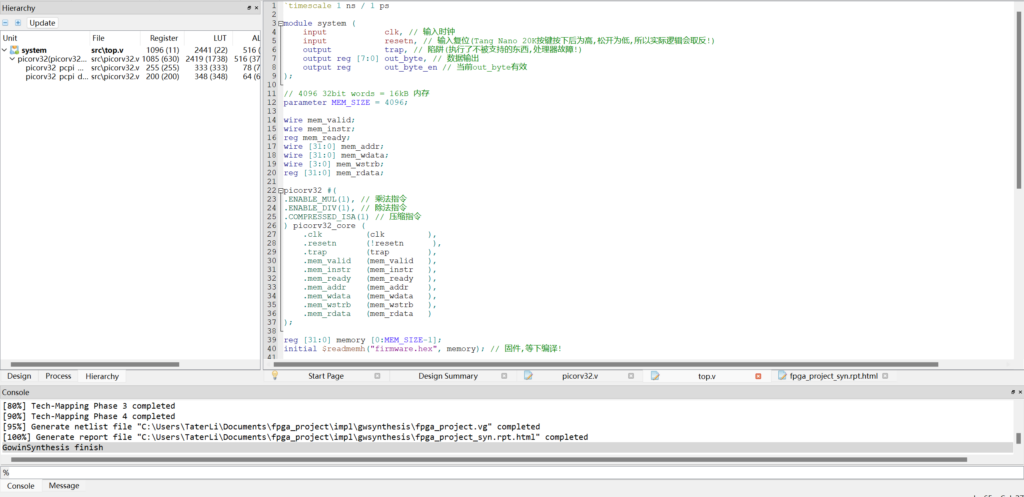Image resolution: width=1024 pixels, height=497 pixels.
Task: Click the file icon on the top.v tab
Action: (x=655, y=376)
